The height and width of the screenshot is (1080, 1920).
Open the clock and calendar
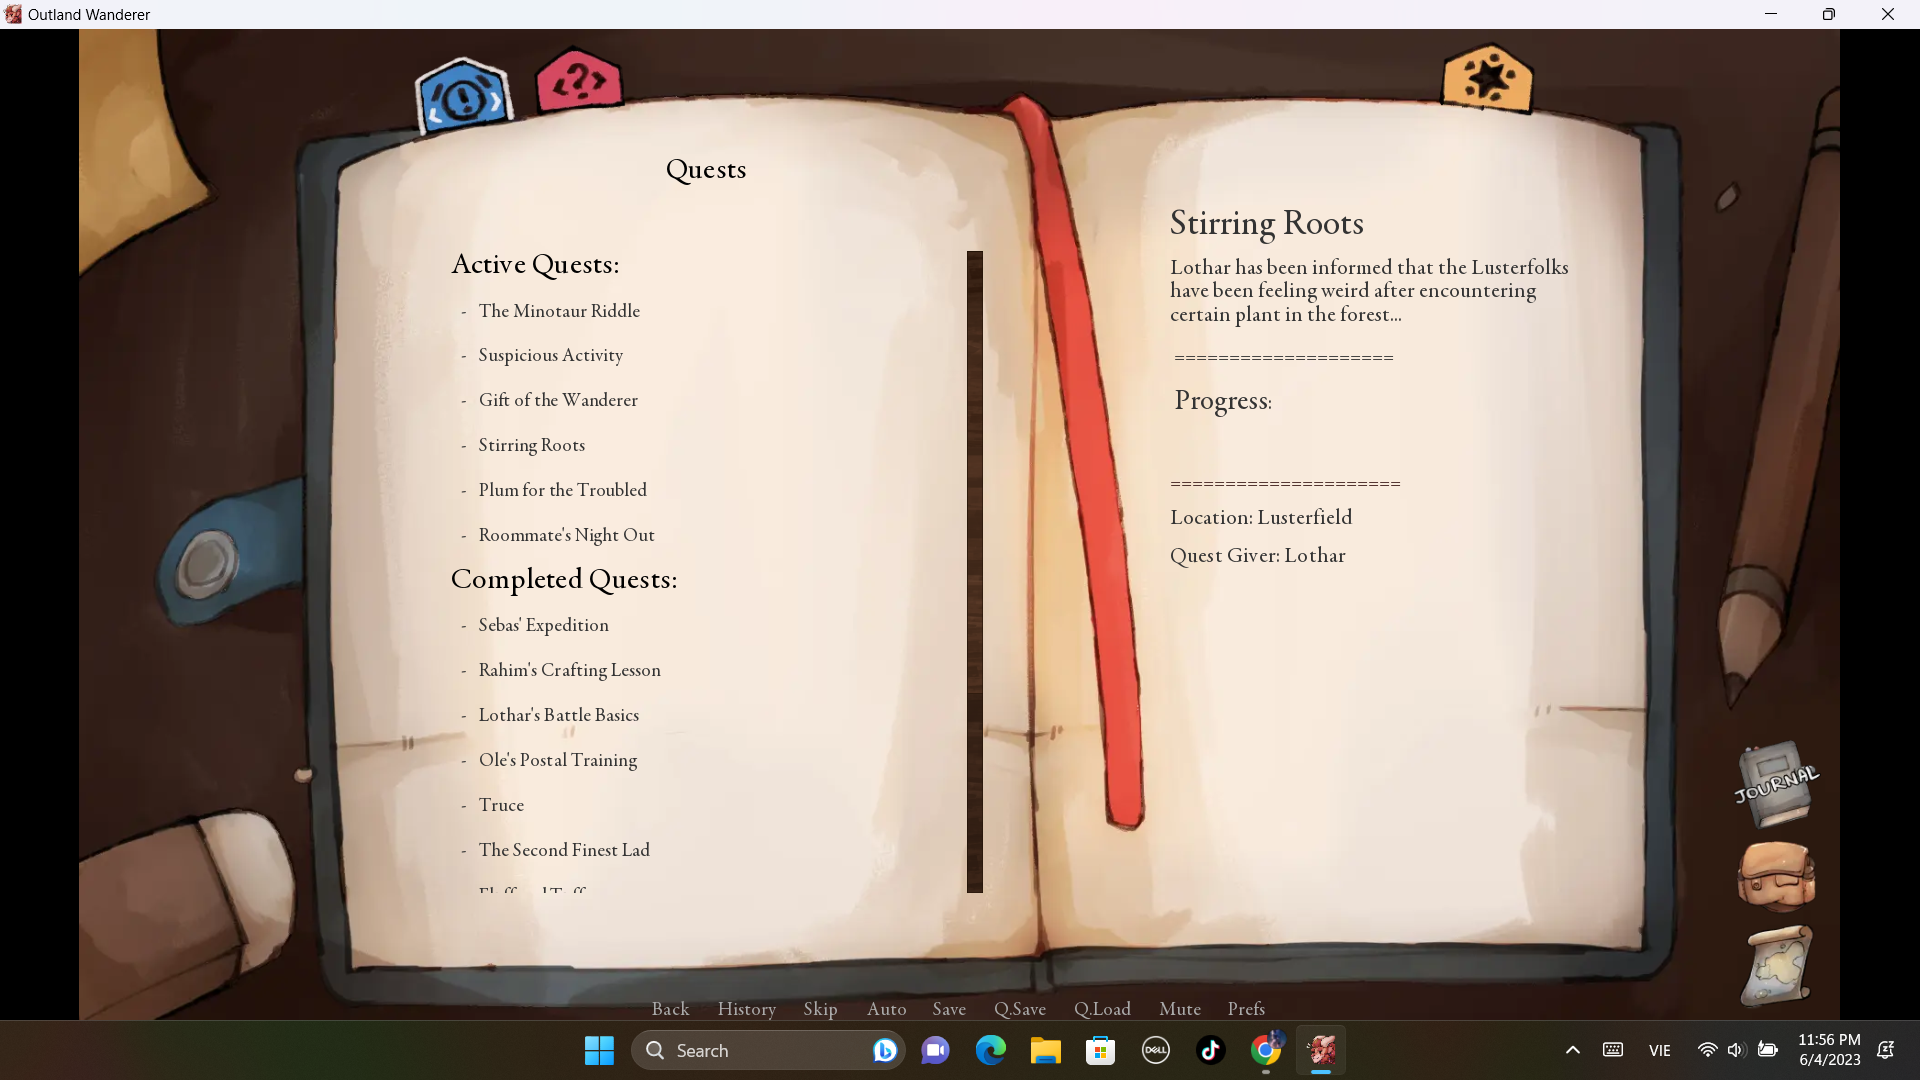[1829, 1050]
